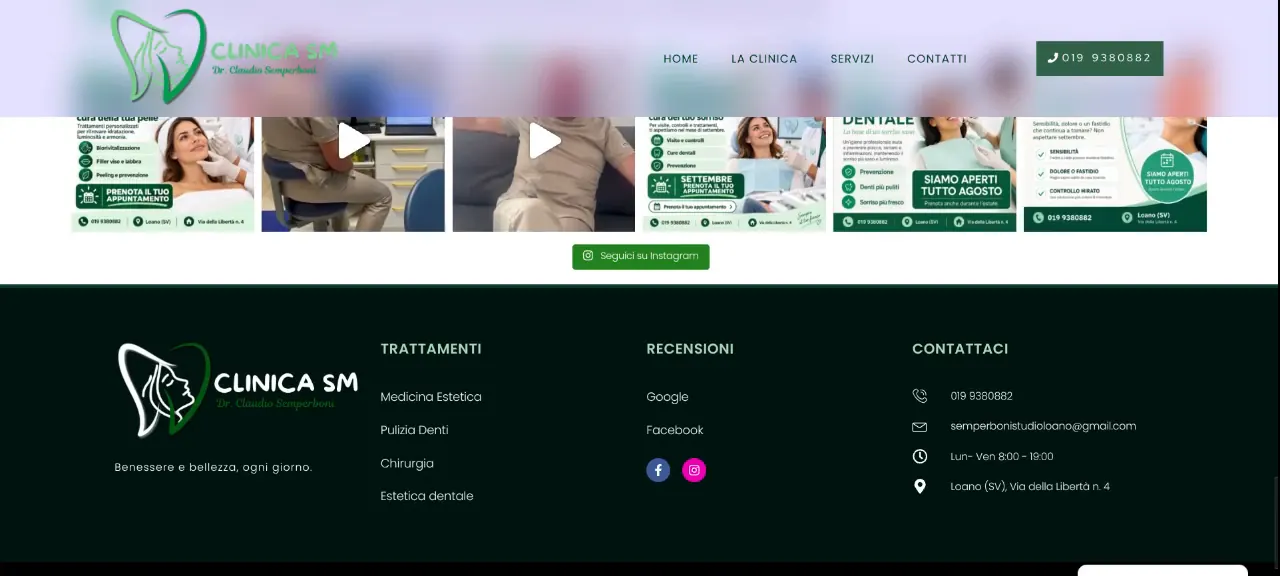Screen dimensions: 1280x576
Task: Click the Loano (SV), Via della Libertà address
Action: (1030, 487)
